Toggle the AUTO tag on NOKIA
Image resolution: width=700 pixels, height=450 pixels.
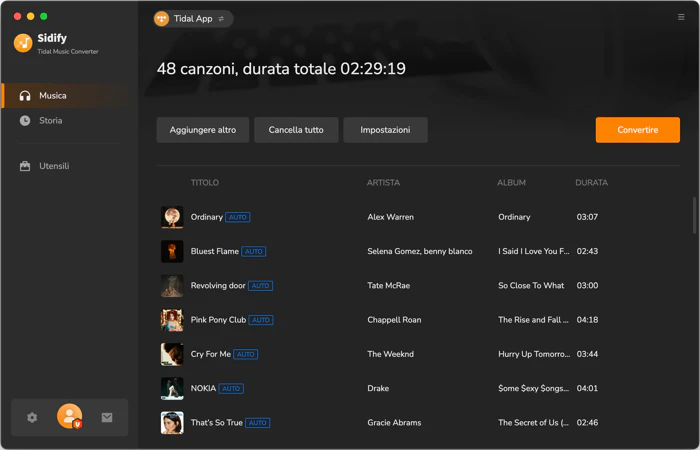pos(231,389)
